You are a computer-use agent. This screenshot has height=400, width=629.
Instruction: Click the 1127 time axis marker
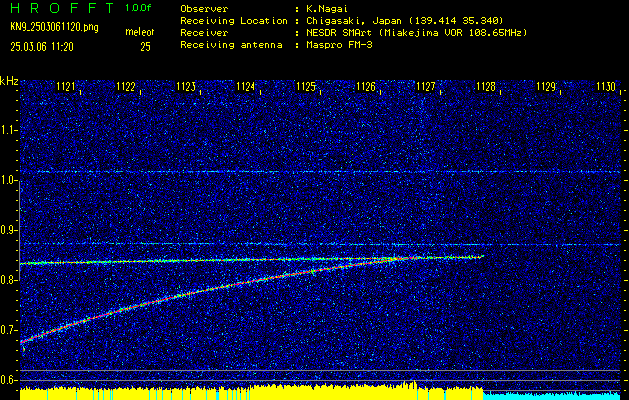click(426, 86)
